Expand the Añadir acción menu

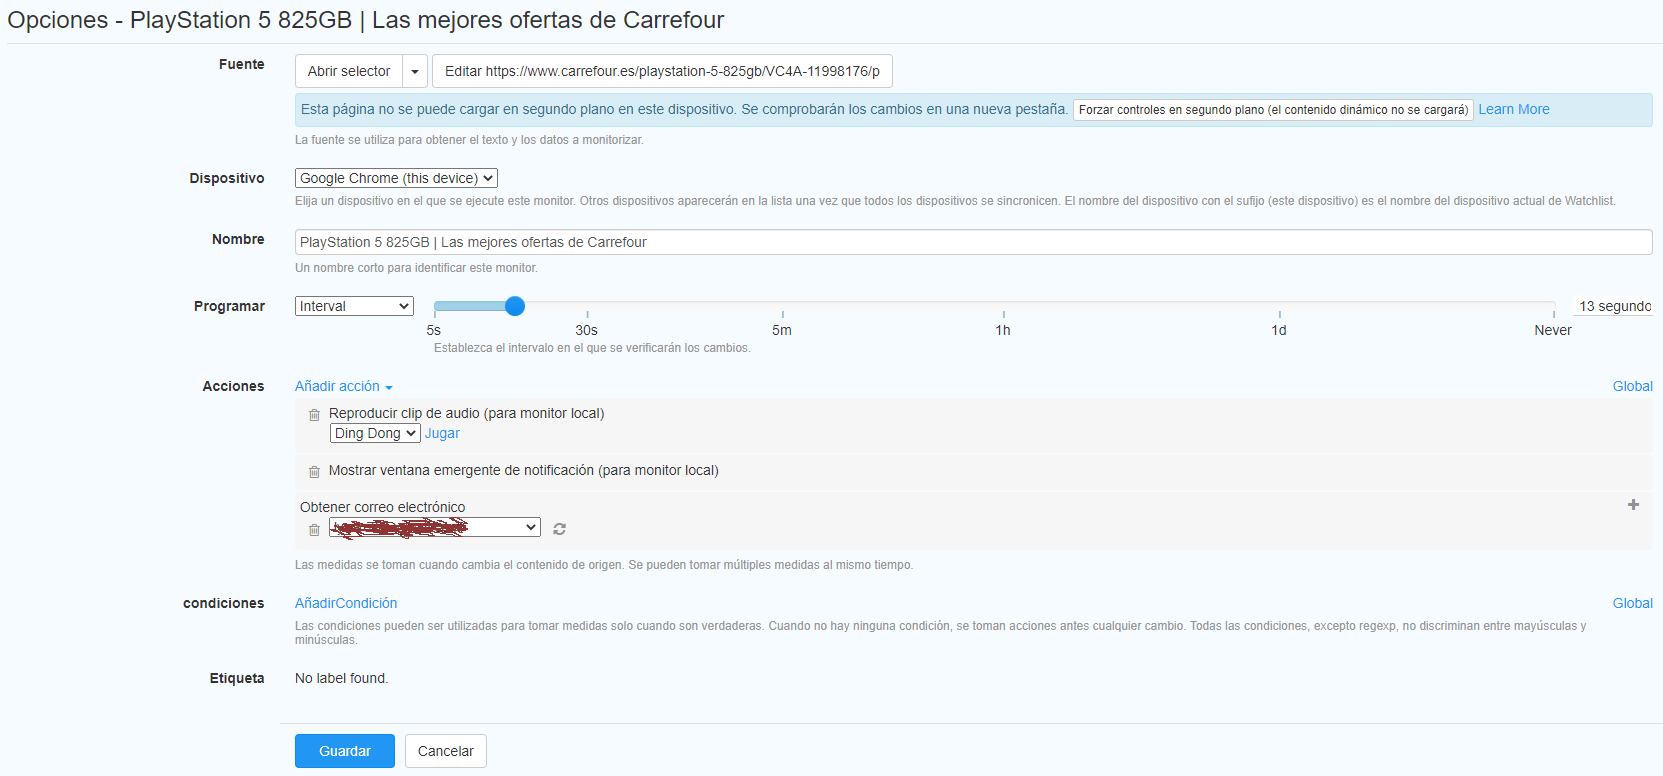coord(344,386)
